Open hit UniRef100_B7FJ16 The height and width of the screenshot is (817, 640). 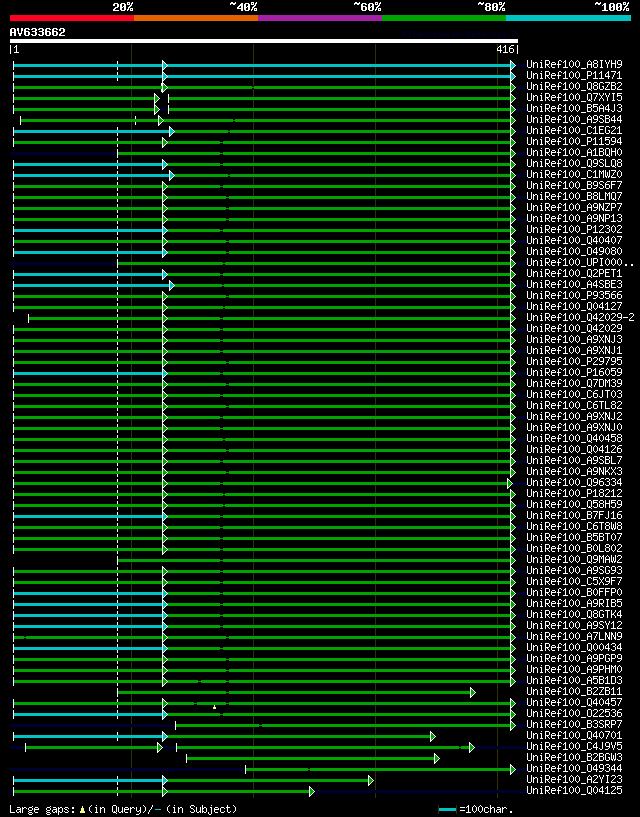(574, 515)
